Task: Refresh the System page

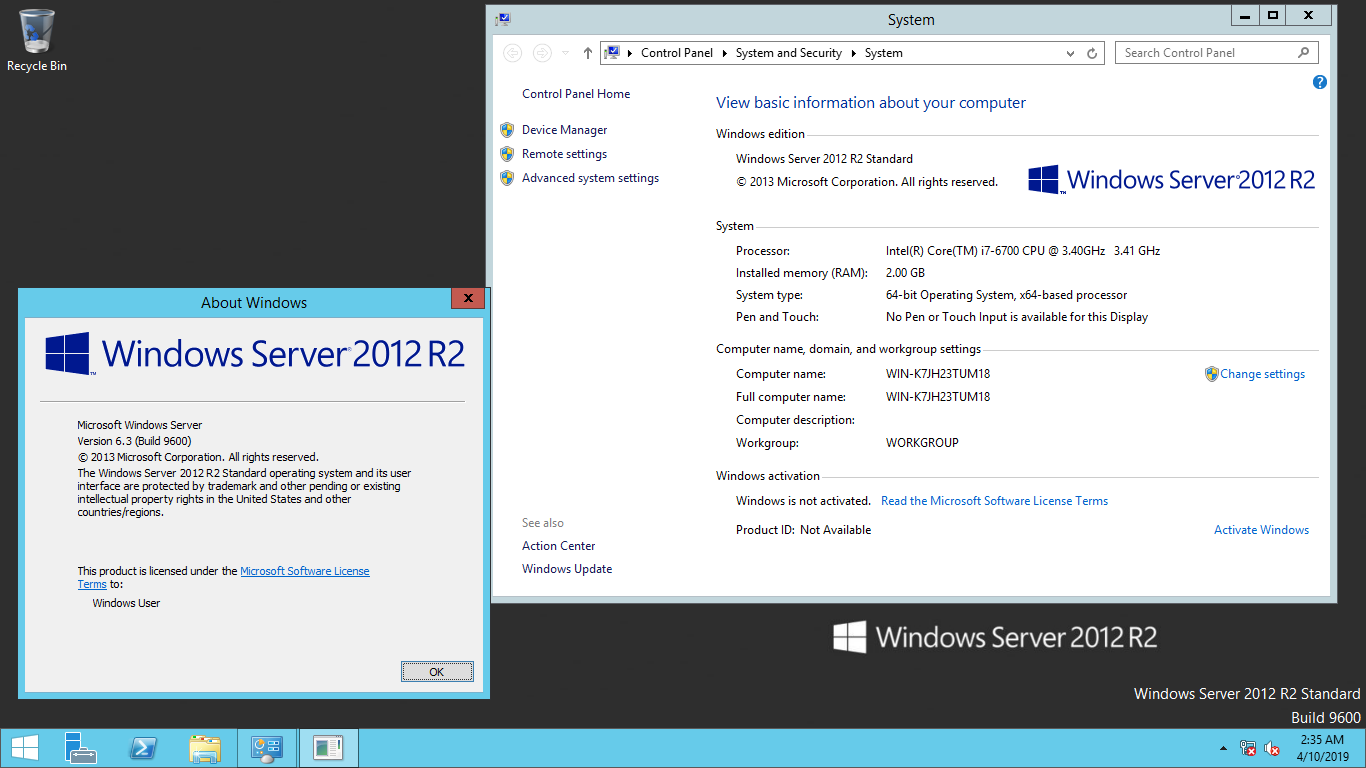Action: [1092, 53]
